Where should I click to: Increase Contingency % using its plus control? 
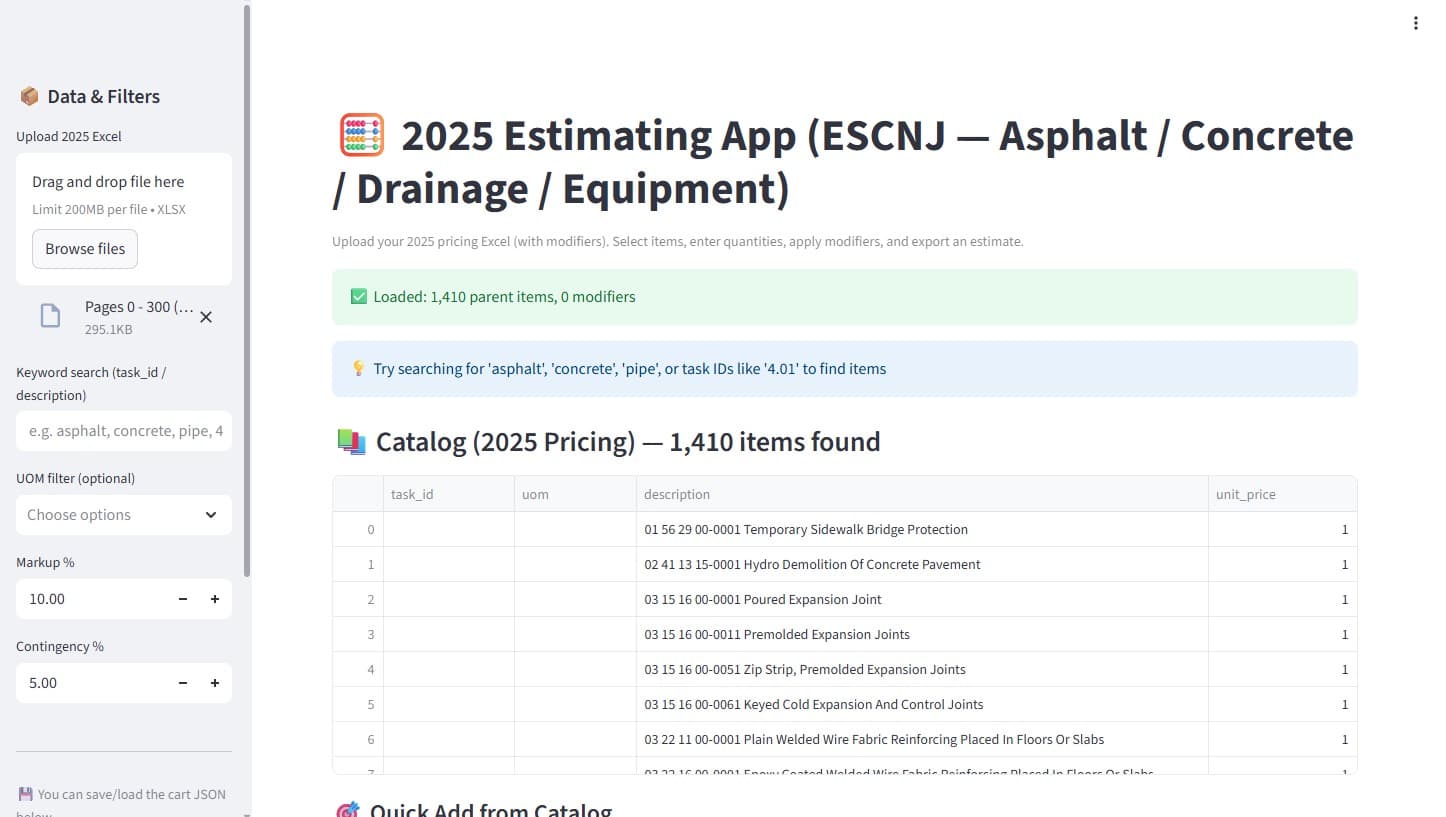coord(214,682)
